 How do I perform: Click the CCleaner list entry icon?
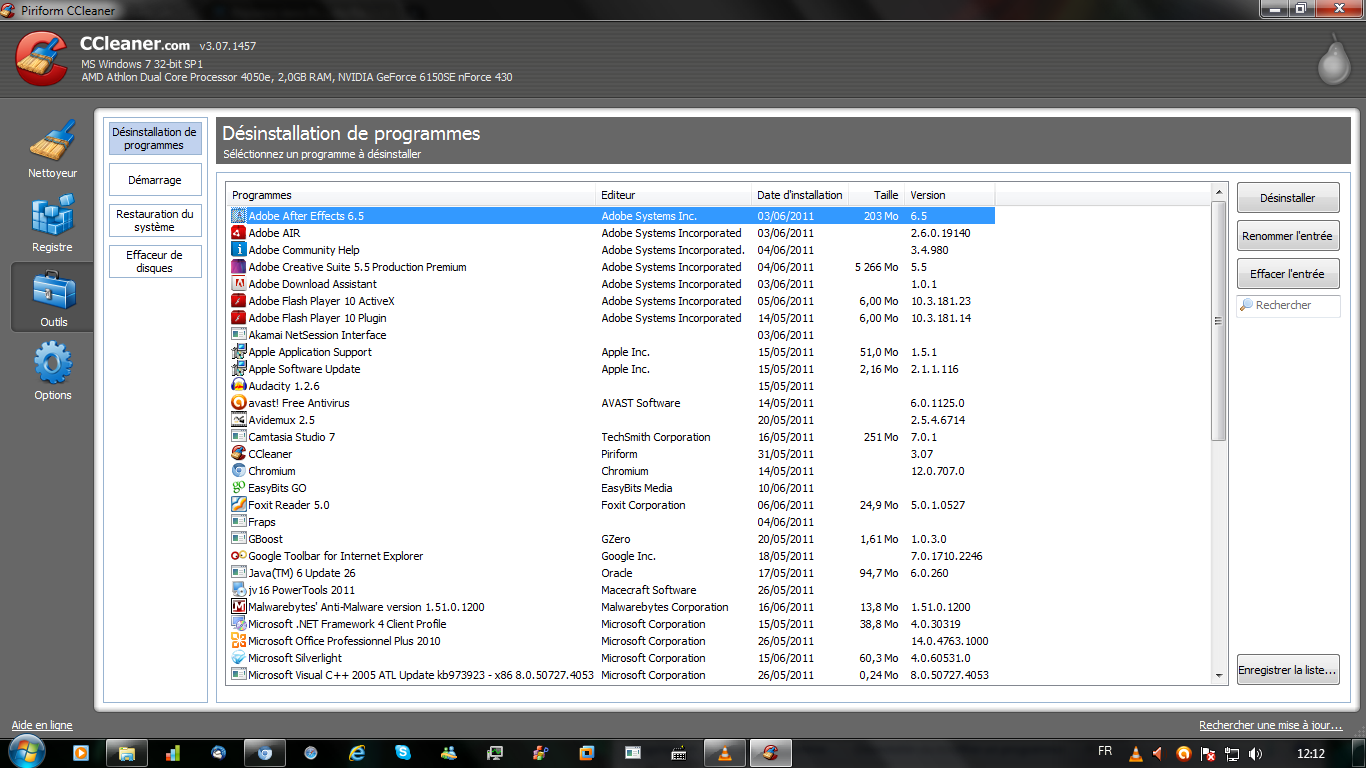(239, 454)
